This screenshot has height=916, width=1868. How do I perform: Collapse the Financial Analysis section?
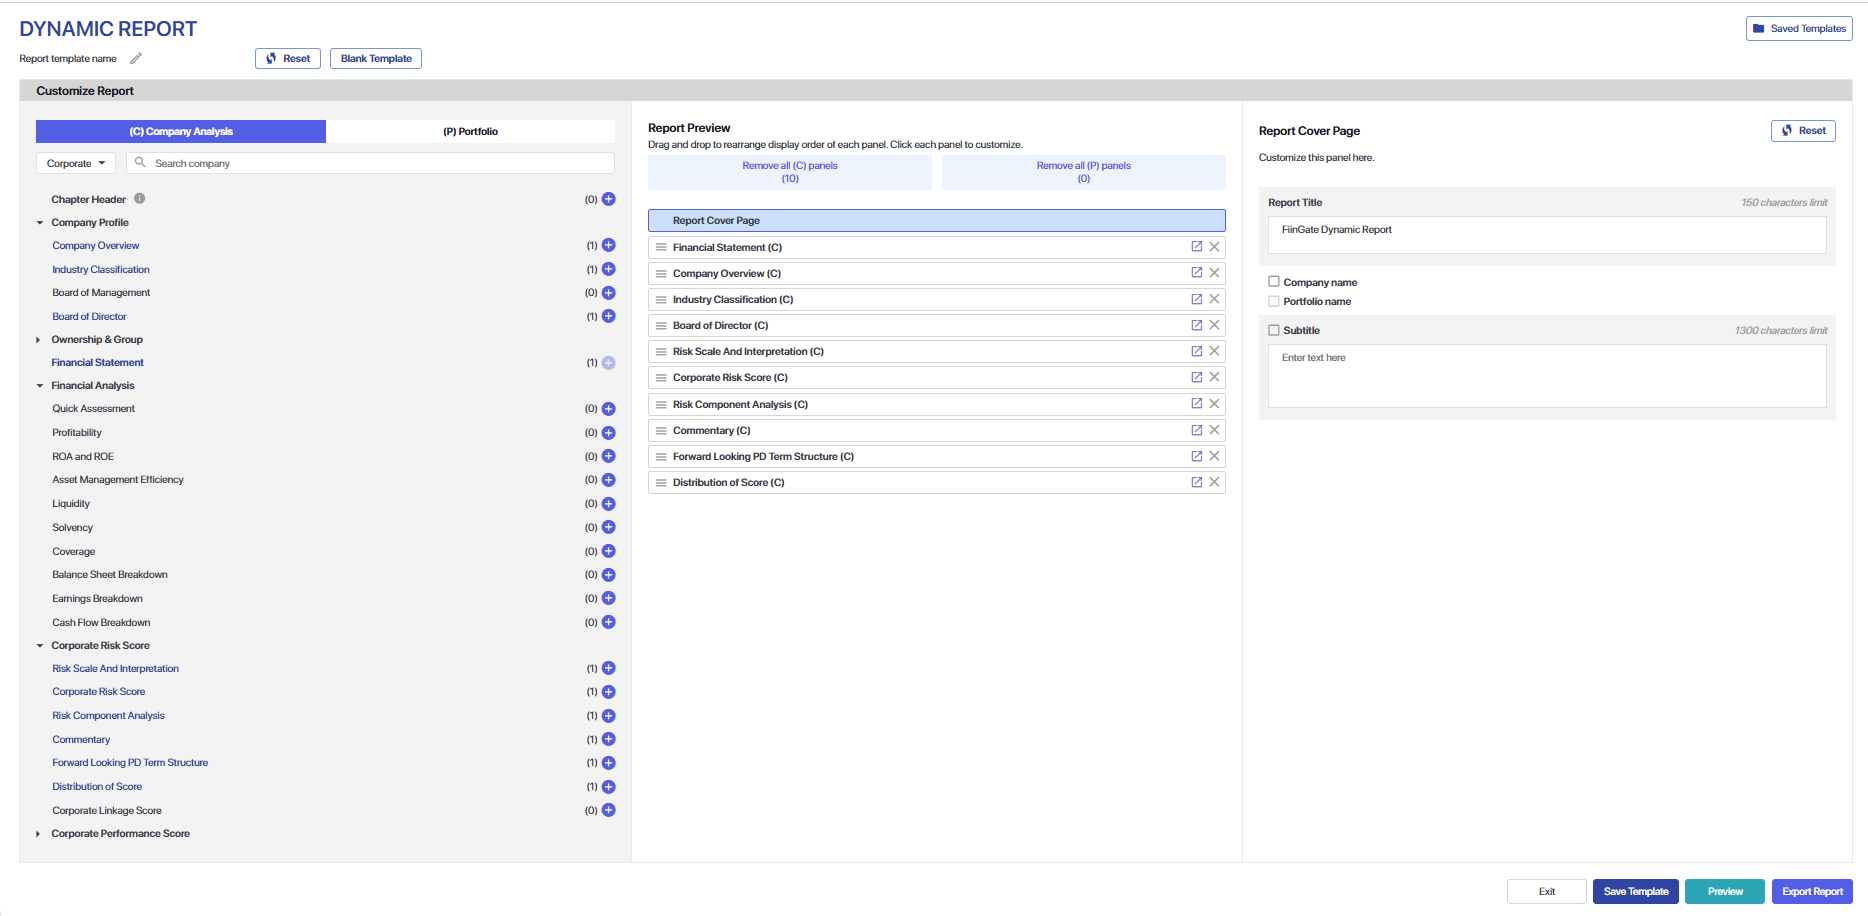click(40, 386)
